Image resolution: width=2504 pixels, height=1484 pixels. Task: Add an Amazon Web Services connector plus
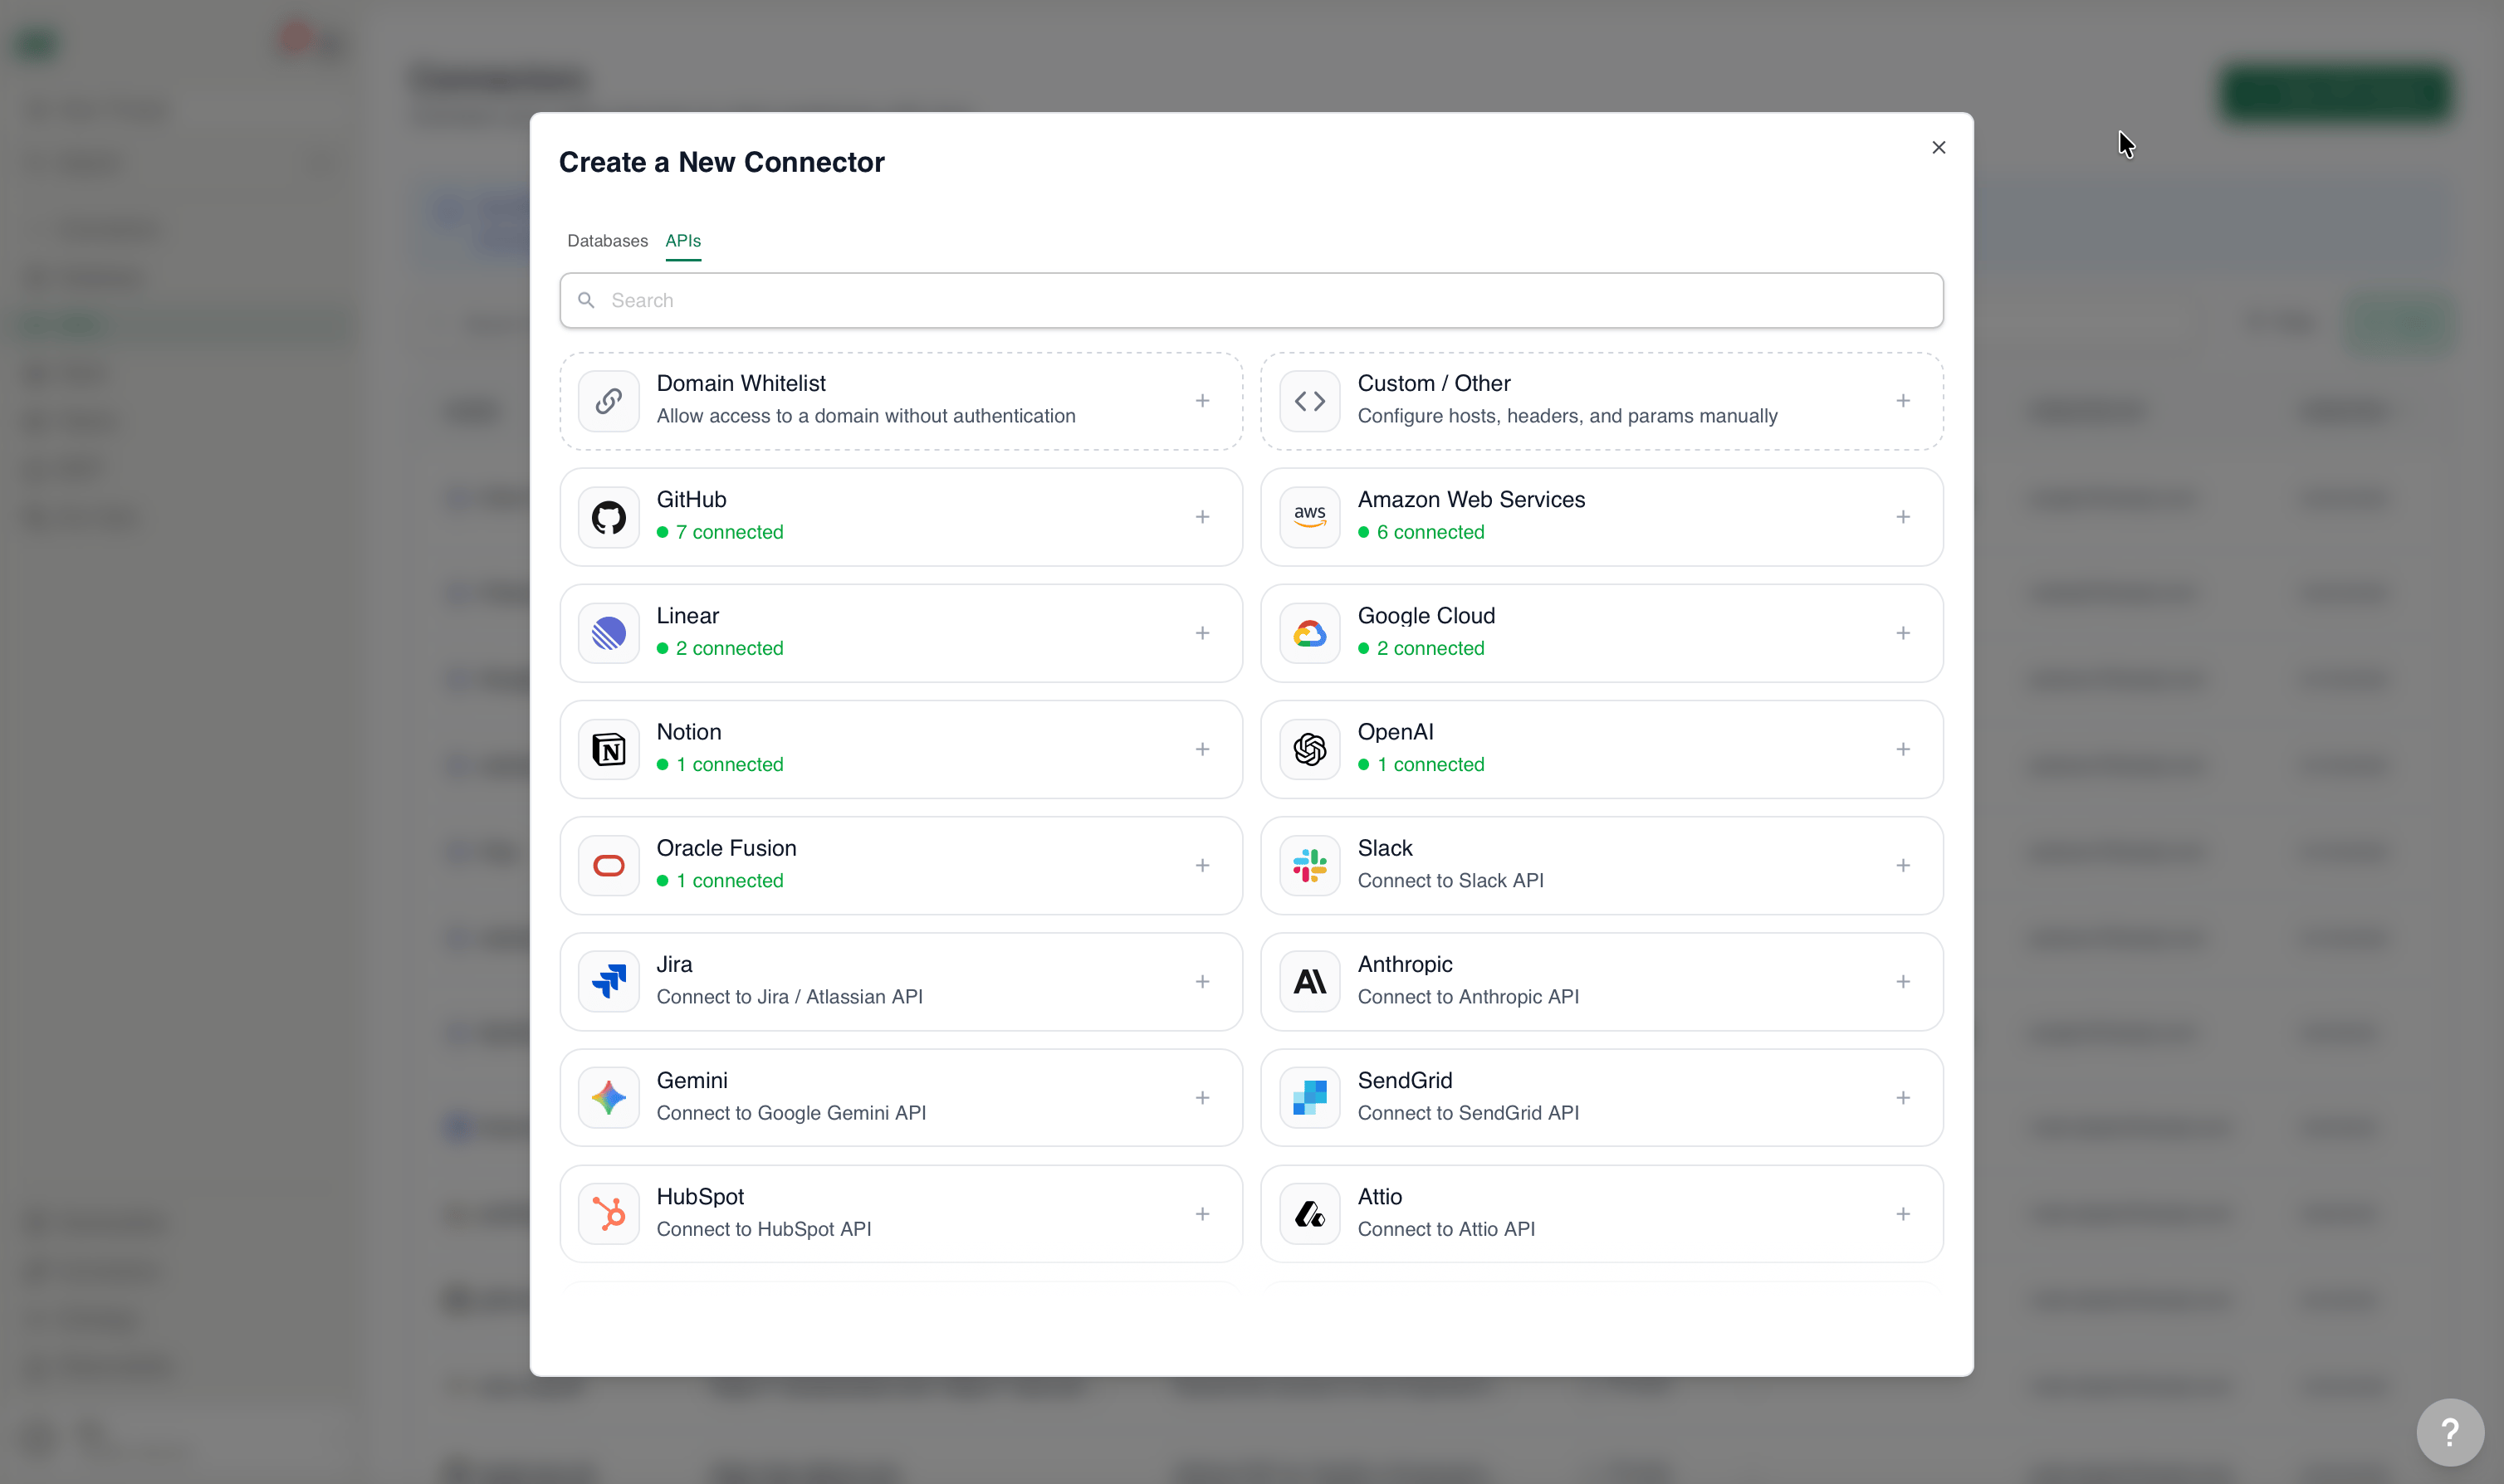(1903, 517)
